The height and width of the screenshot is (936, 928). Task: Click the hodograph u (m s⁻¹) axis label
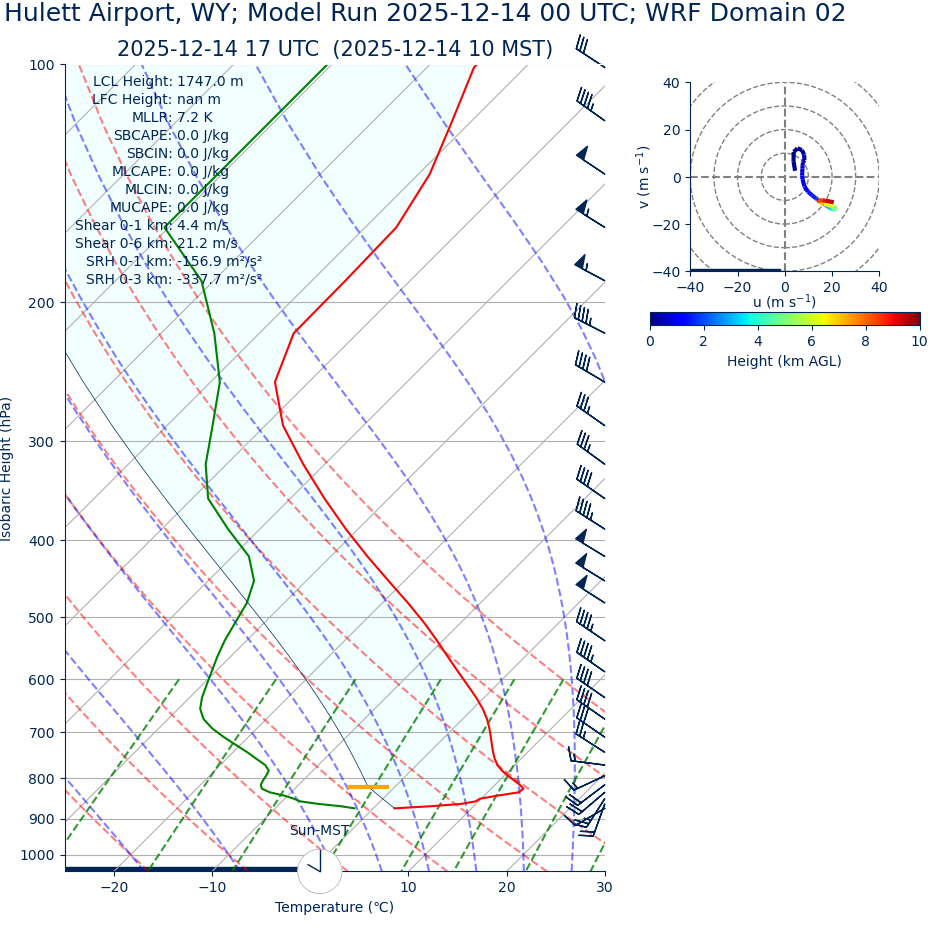pyautogui.click(x=784, y=302)
